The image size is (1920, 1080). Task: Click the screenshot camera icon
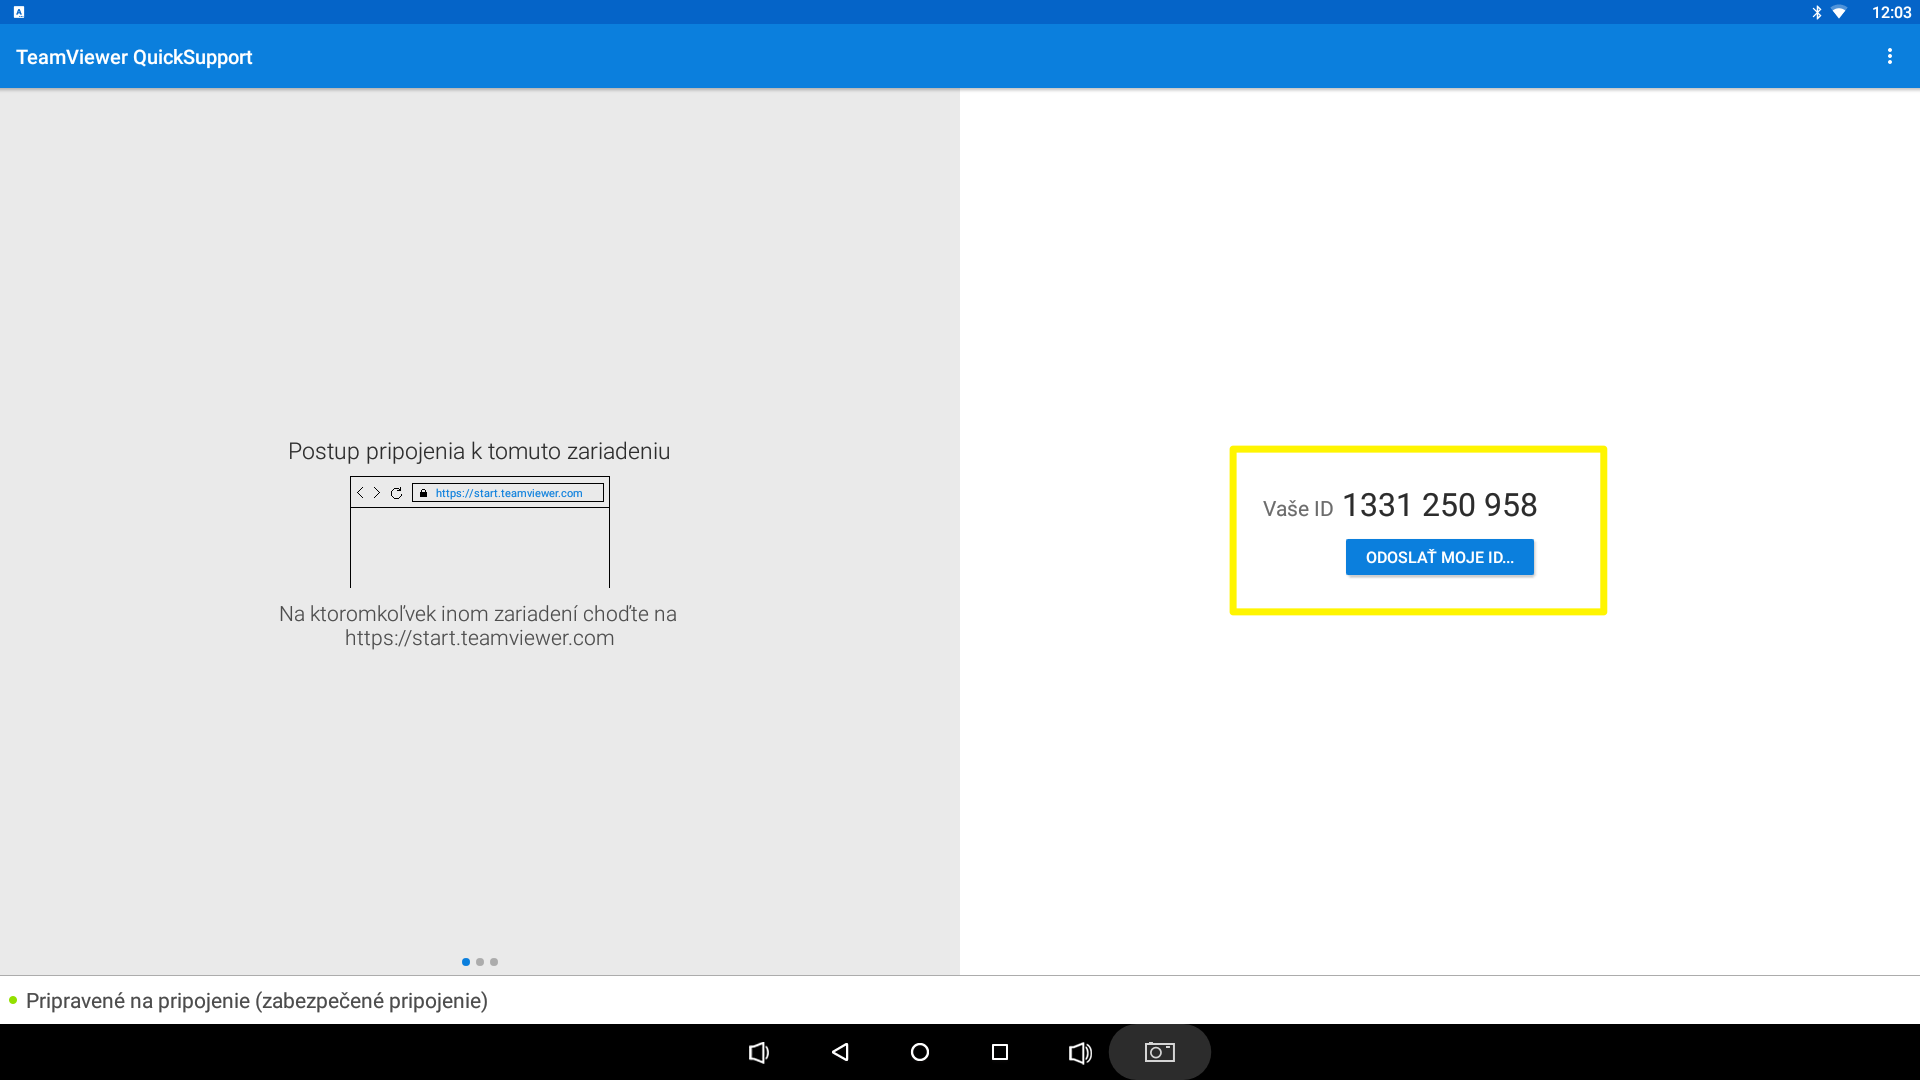click(x=1159, y=1051)
